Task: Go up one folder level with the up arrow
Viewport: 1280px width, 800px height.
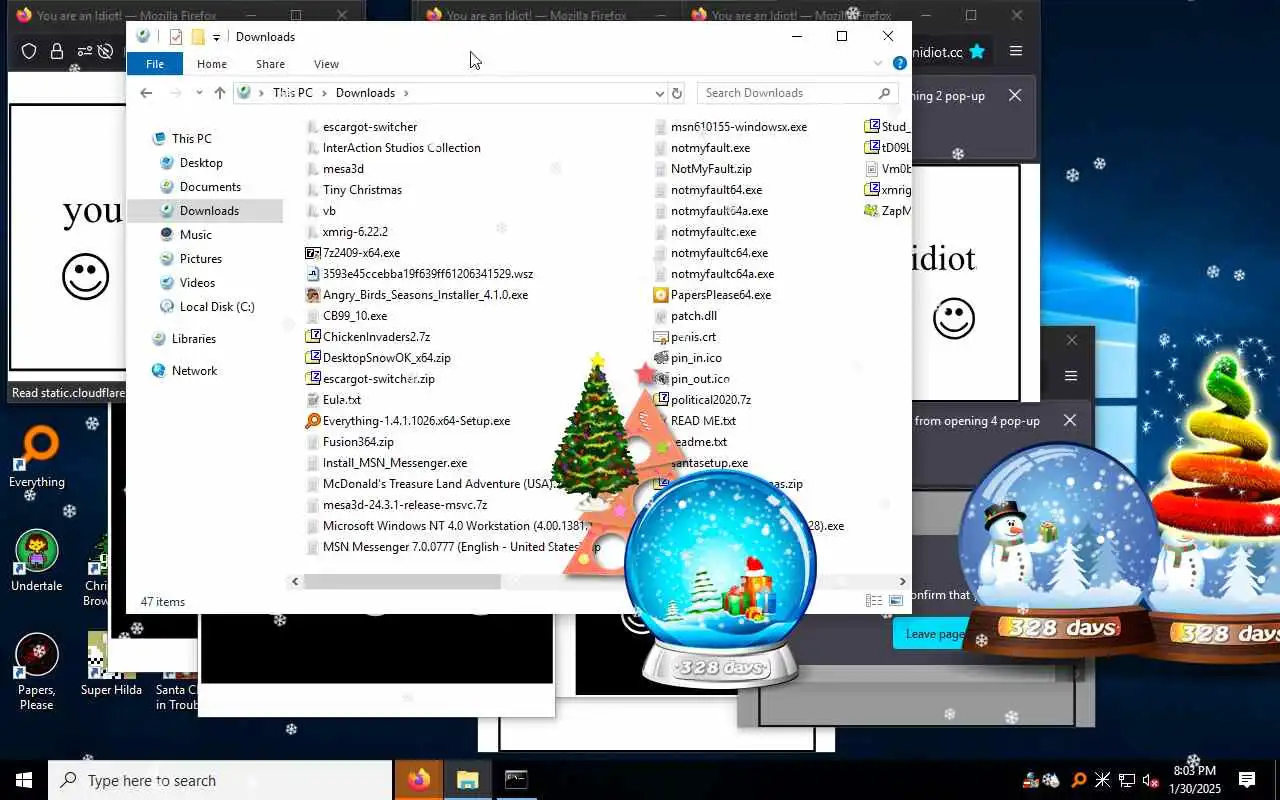Action: (220, 93)
